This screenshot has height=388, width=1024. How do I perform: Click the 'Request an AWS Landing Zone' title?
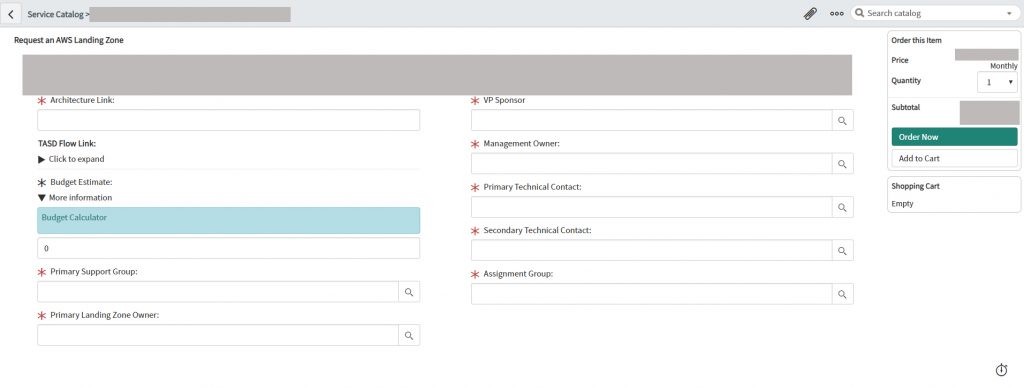69,40
